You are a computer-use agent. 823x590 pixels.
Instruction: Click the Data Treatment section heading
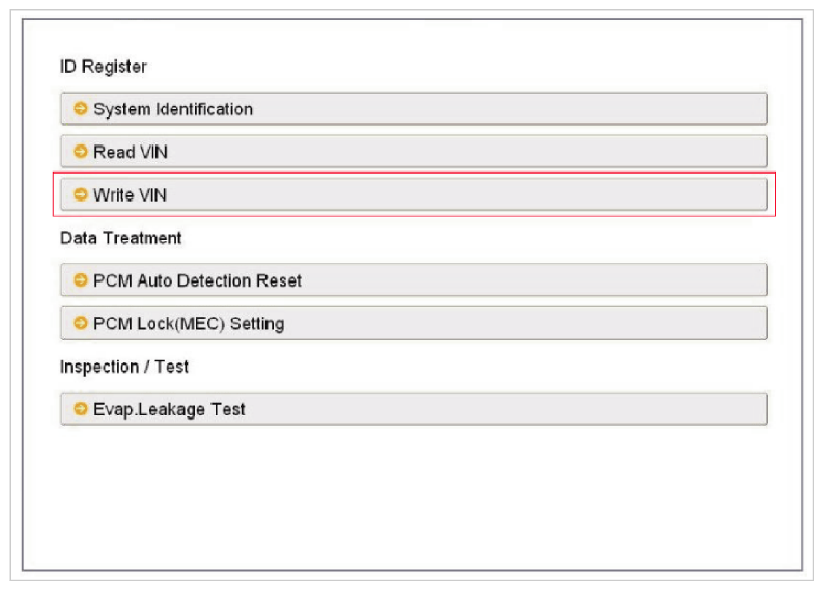(121, 238)
